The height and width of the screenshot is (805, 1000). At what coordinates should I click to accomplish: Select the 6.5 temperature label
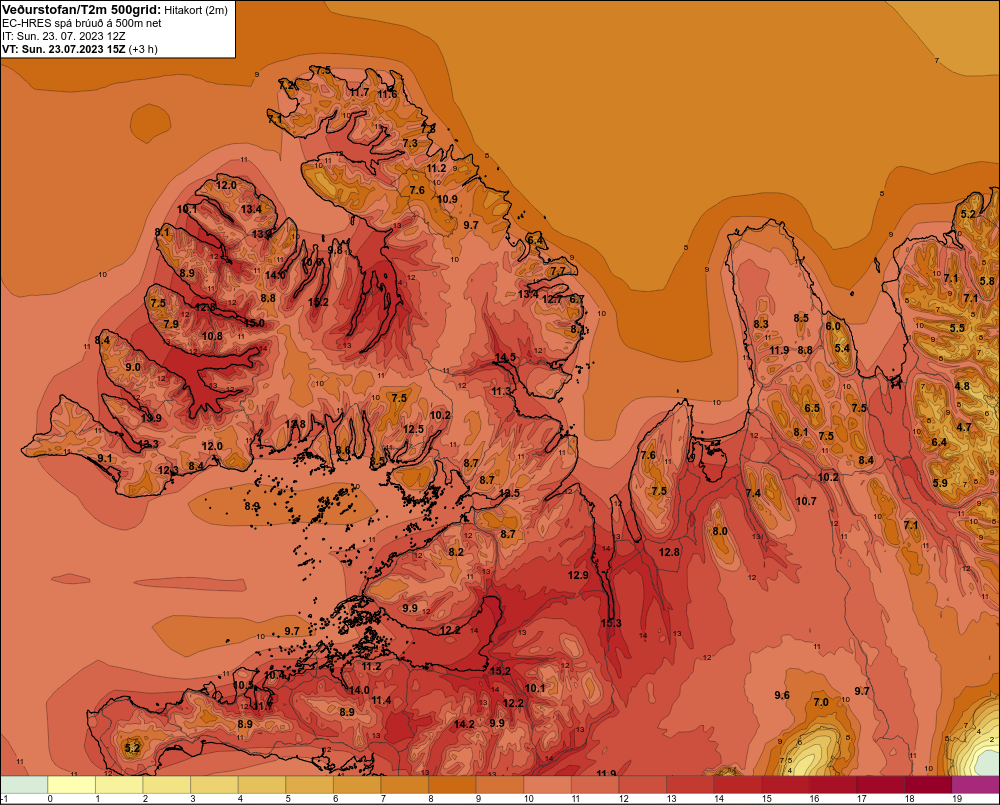point(812,408)
